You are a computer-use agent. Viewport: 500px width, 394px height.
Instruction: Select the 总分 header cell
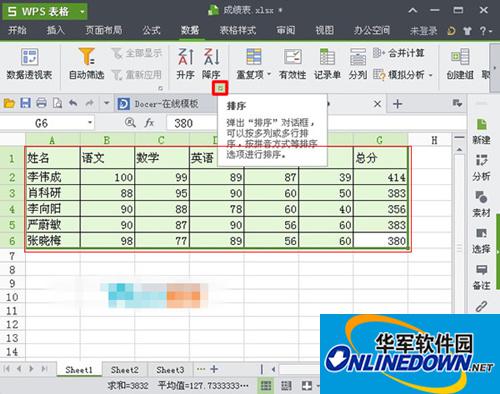381,158
